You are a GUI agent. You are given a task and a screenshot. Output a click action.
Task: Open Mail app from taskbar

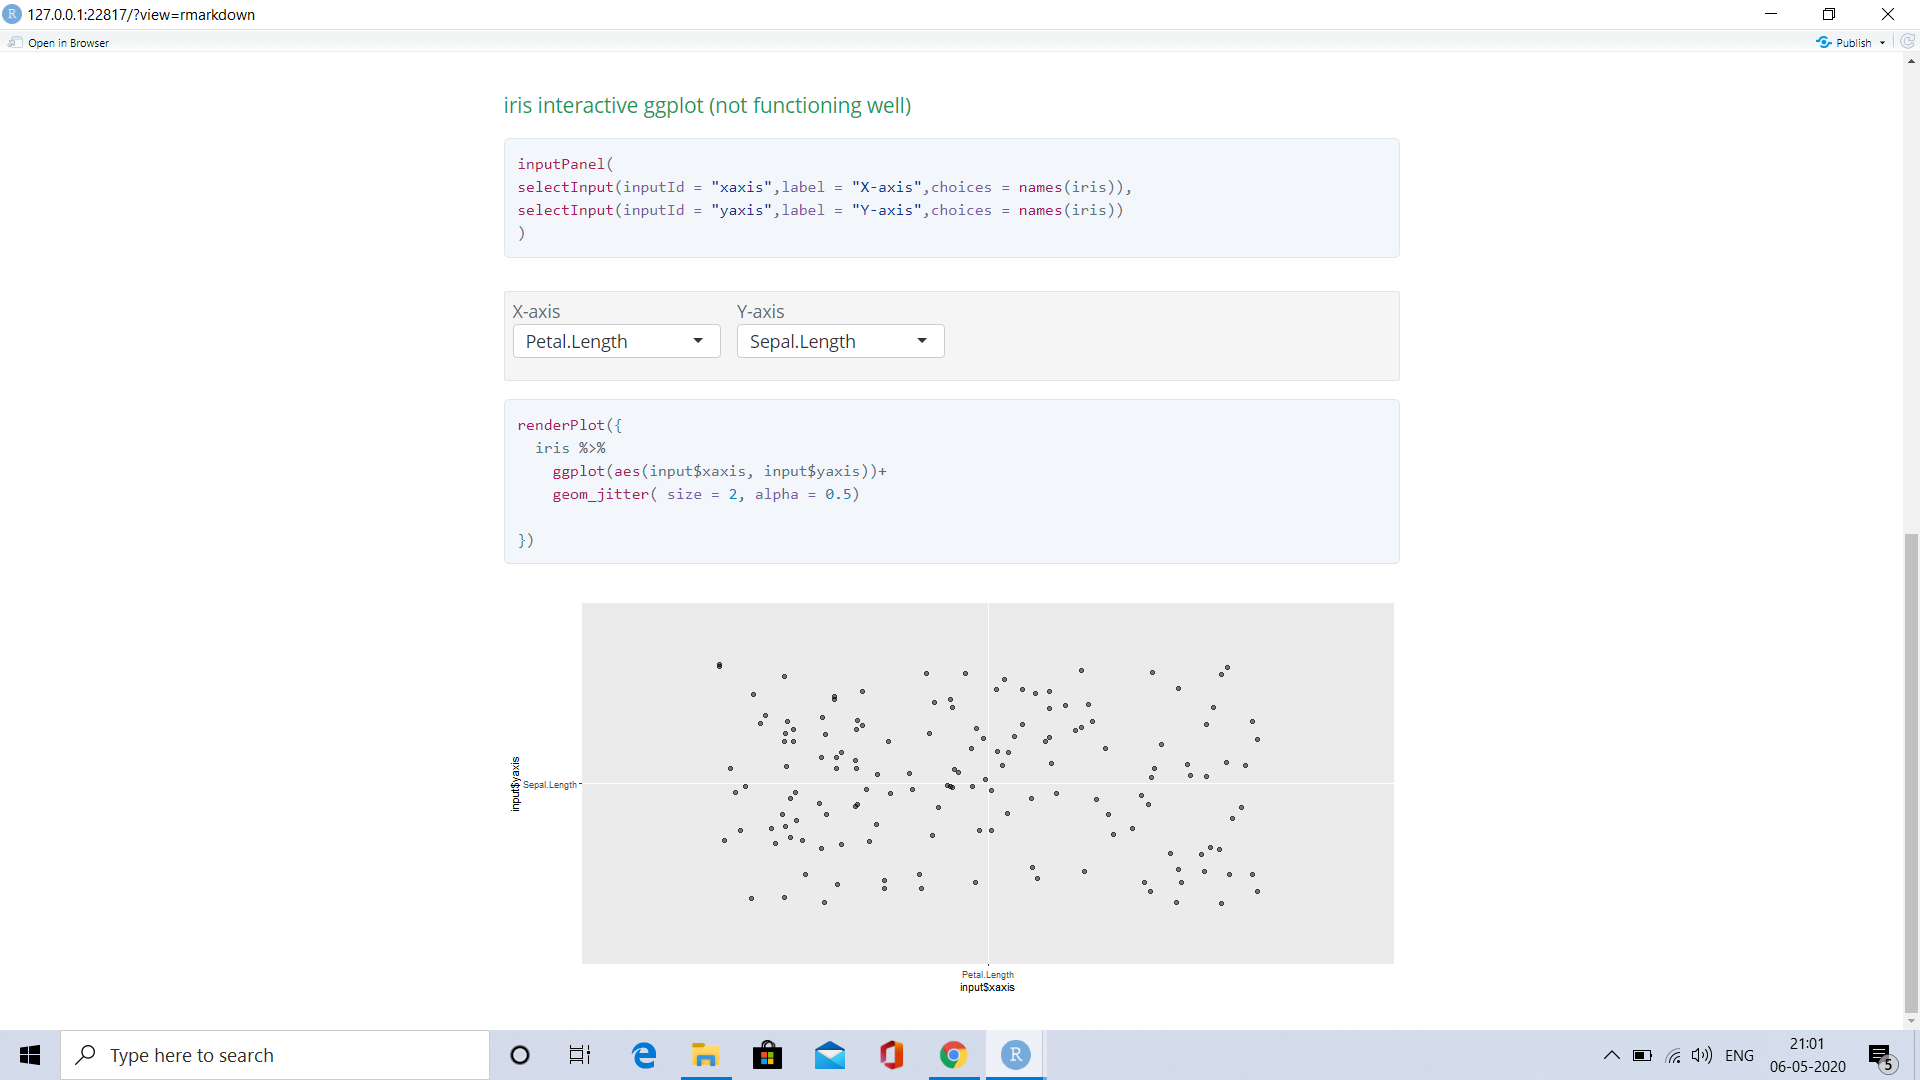click(829, 1055)
